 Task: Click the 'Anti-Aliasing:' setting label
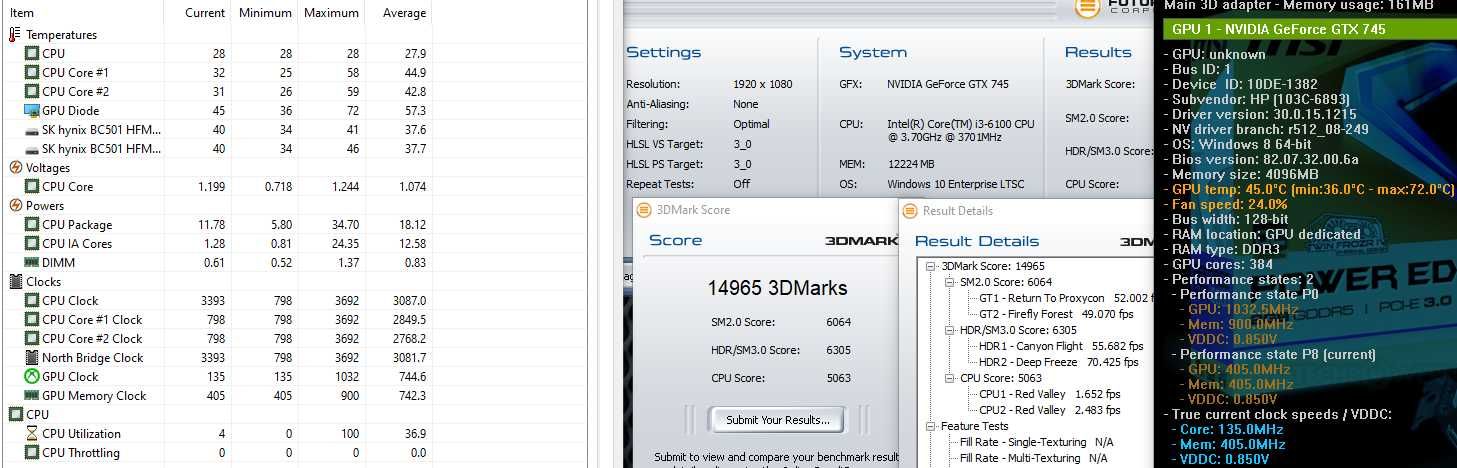coord(659,104)
